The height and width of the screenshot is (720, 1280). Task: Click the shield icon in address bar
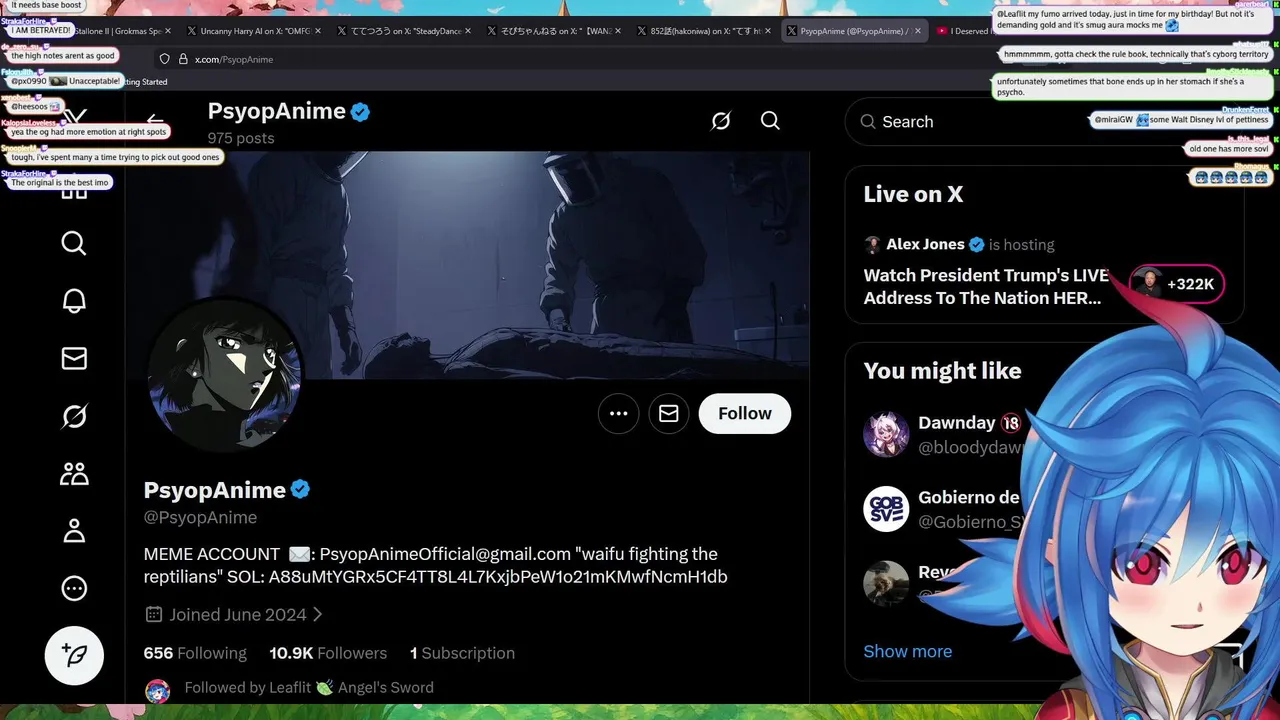click(165, 59)
